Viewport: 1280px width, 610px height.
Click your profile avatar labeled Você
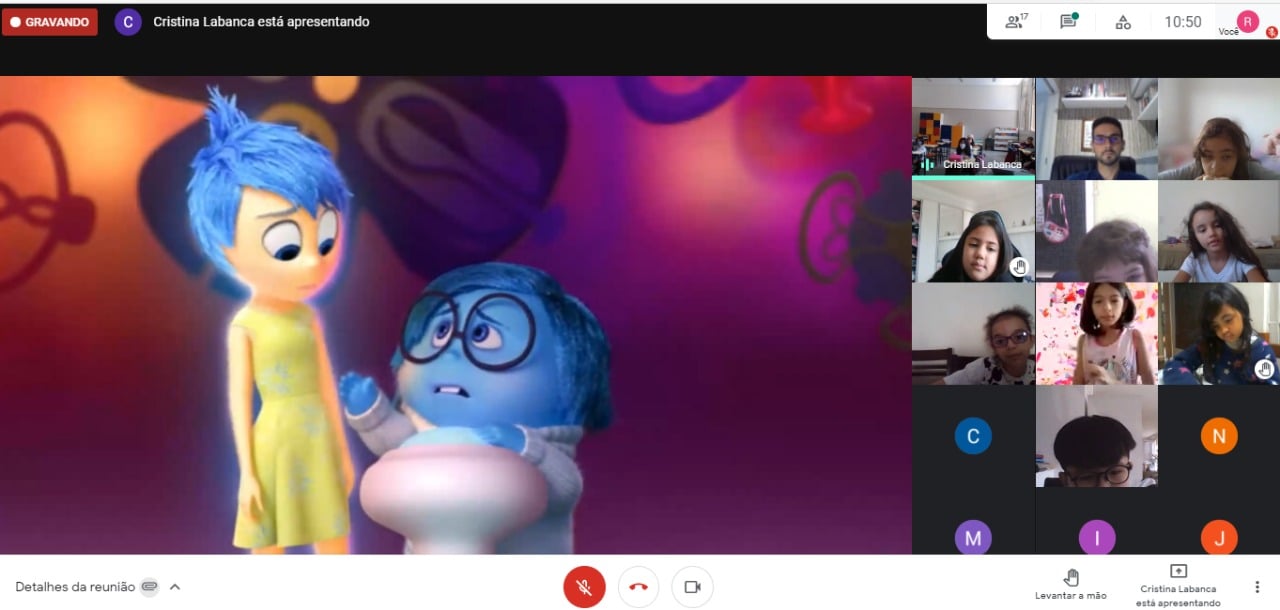(1247, 21)
